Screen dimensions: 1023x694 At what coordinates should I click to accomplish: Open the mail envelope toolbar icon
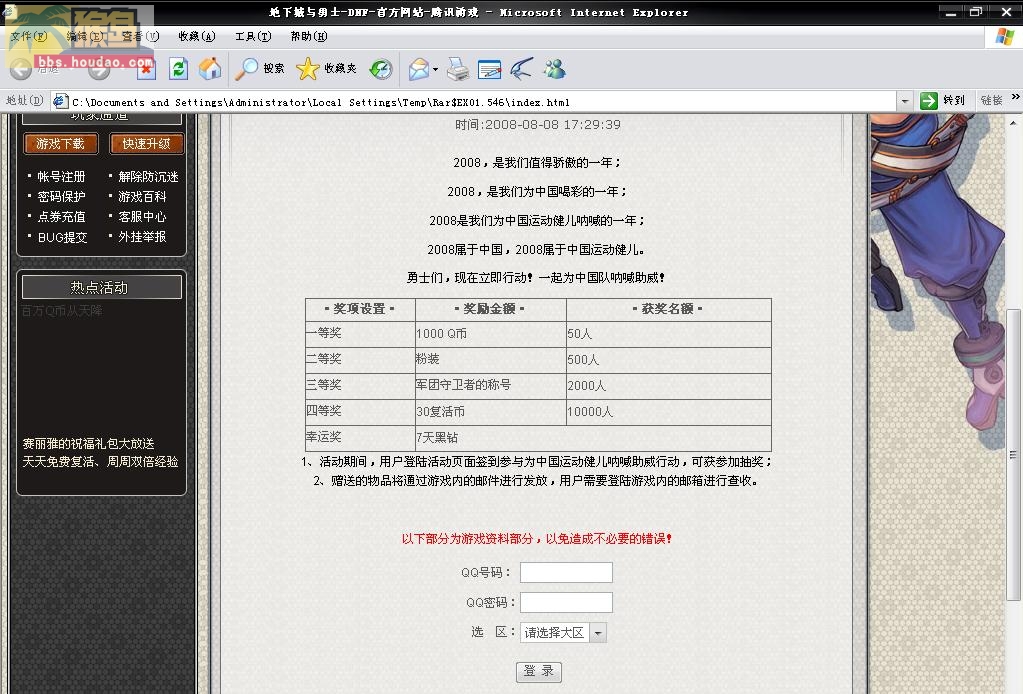(x=419, y=69)
